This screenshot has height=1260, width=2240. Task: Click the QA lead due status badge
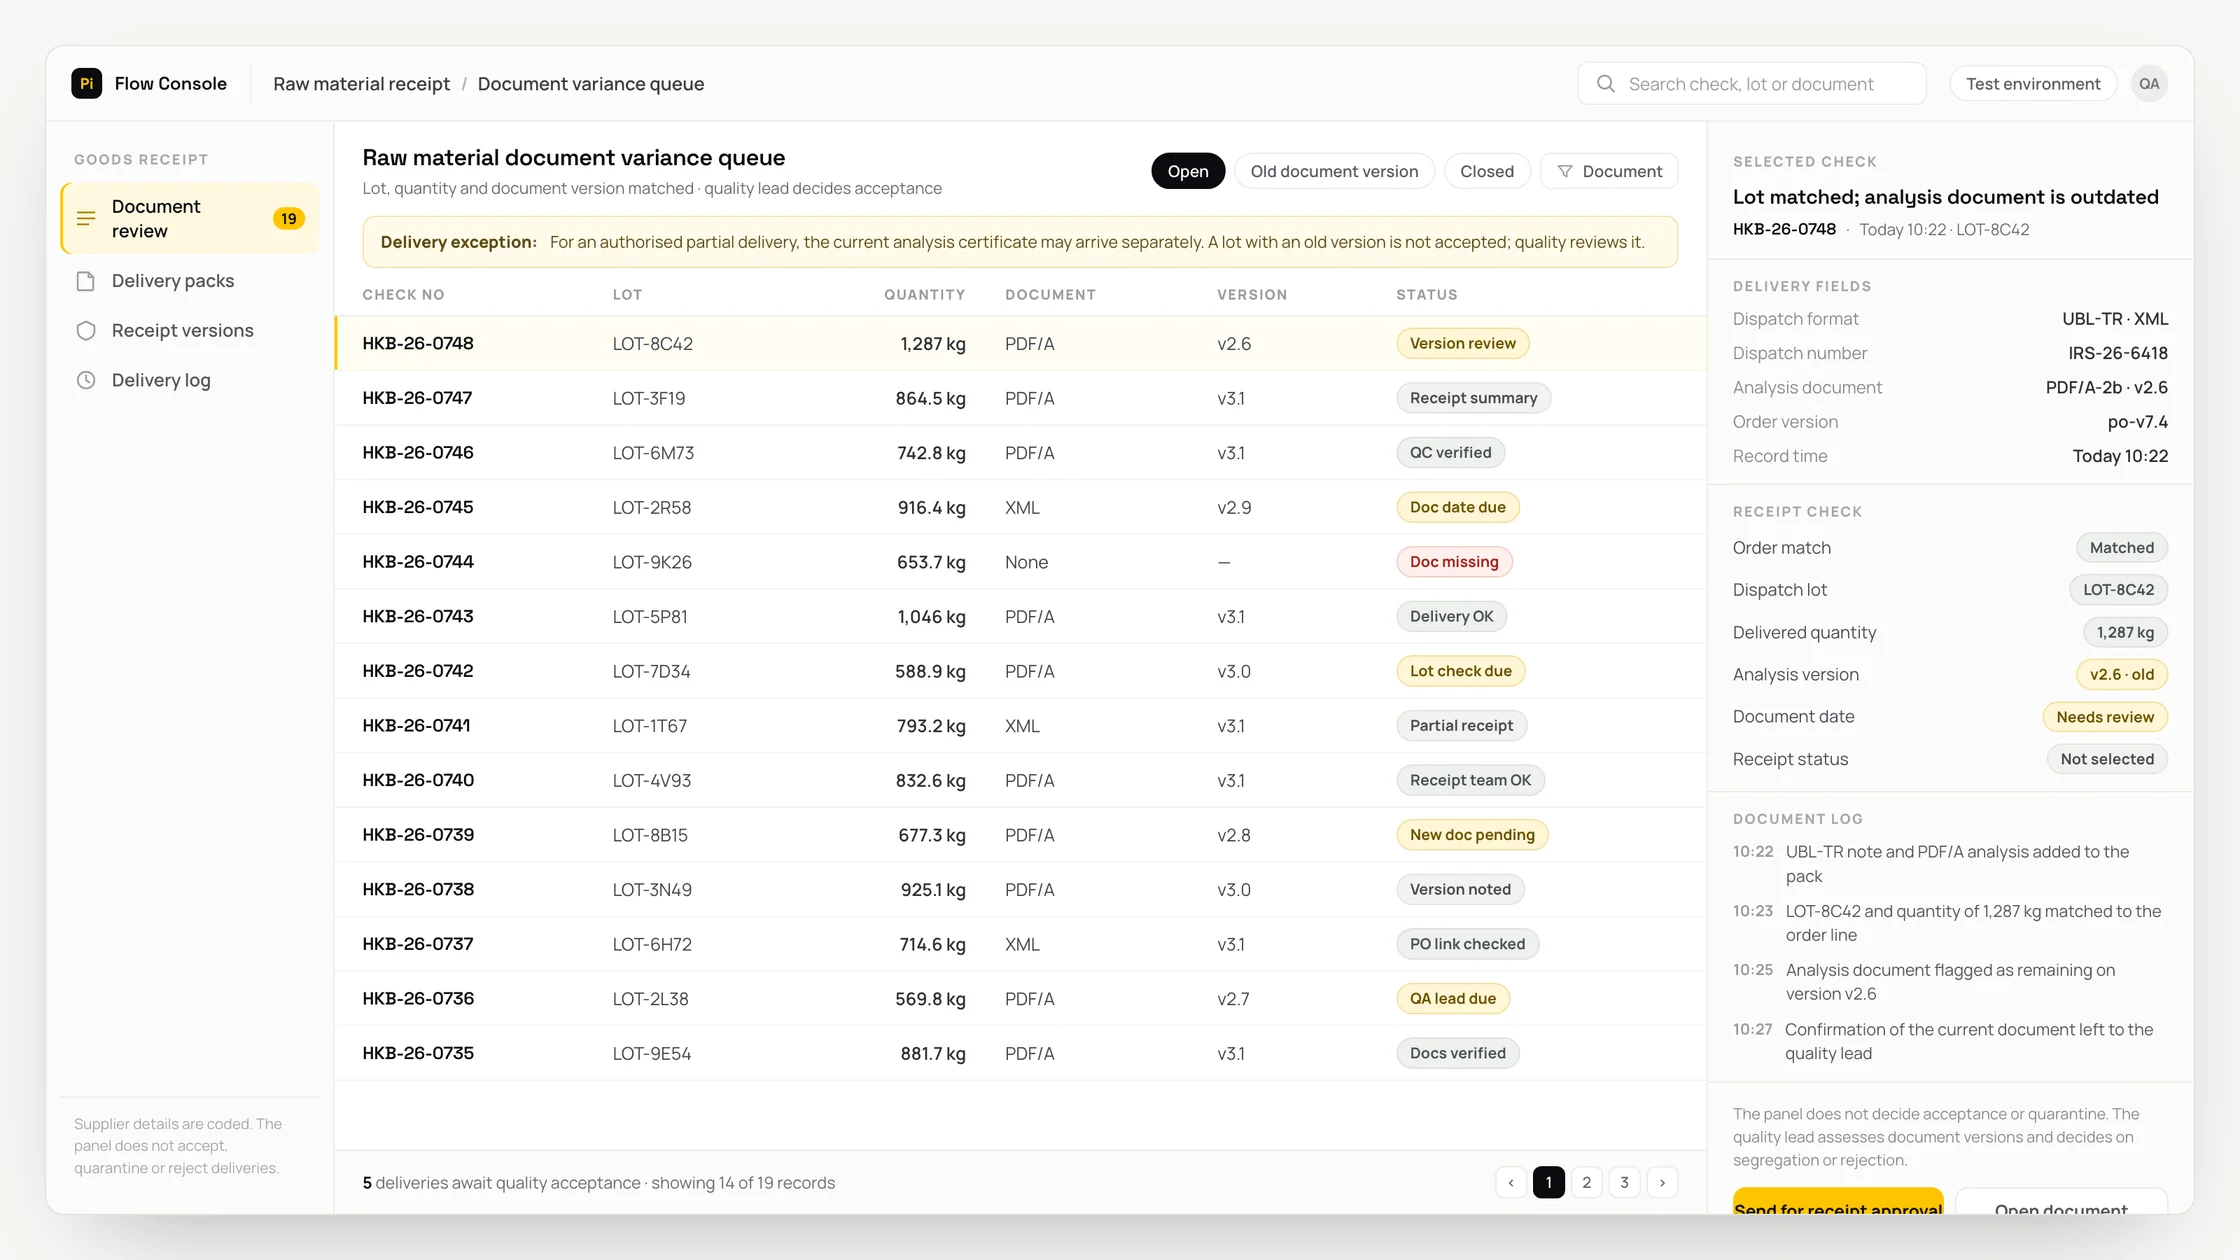[1453, 998]
